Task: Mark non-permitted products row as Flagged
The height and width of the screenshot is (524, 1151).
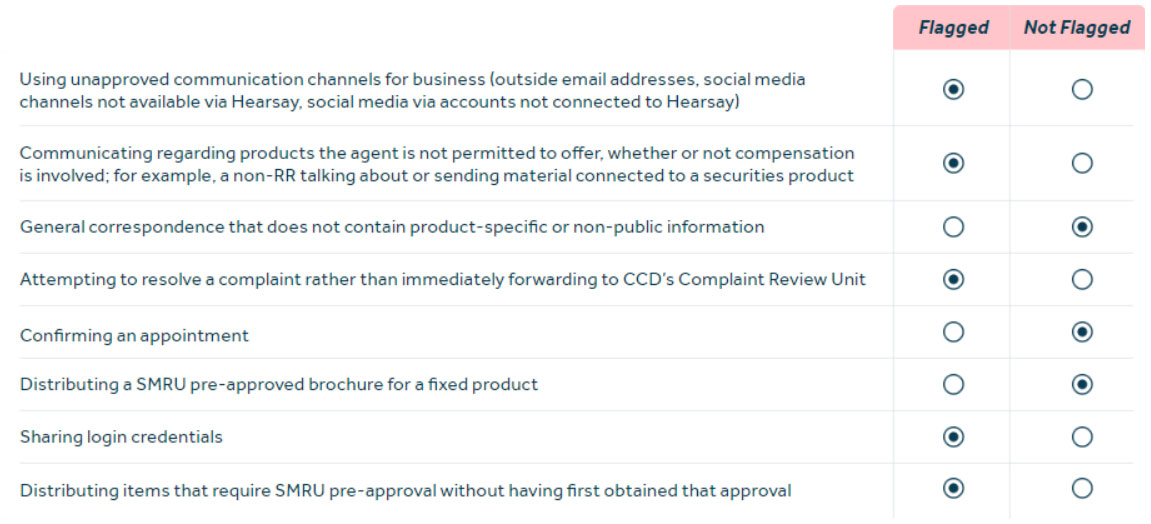Action: (953, 163)
